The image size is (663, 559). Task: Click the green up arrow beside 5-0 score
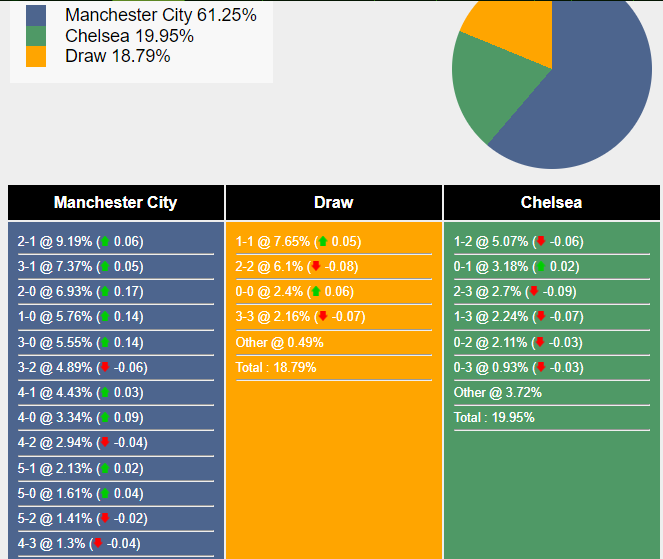[105, 493]
